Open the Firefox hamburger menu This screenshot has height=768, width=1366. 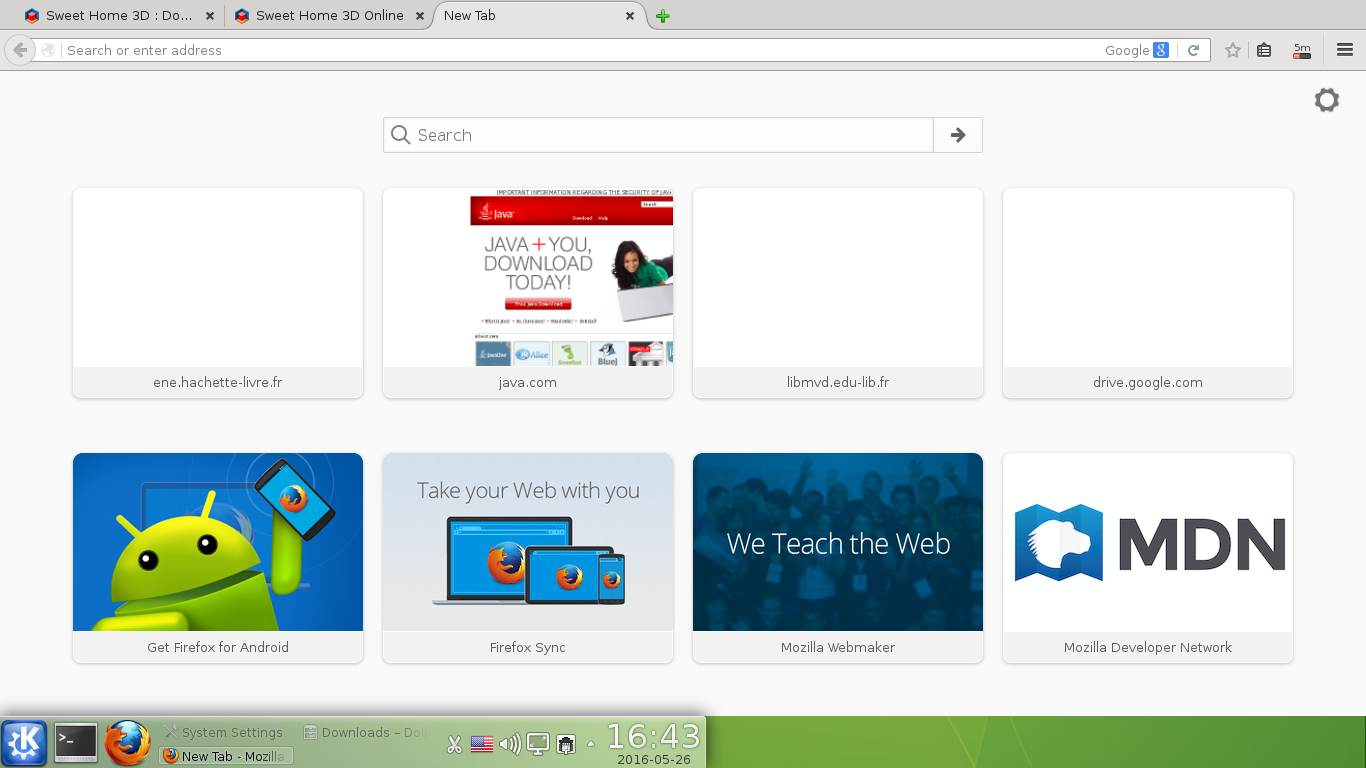point(1345,50)
